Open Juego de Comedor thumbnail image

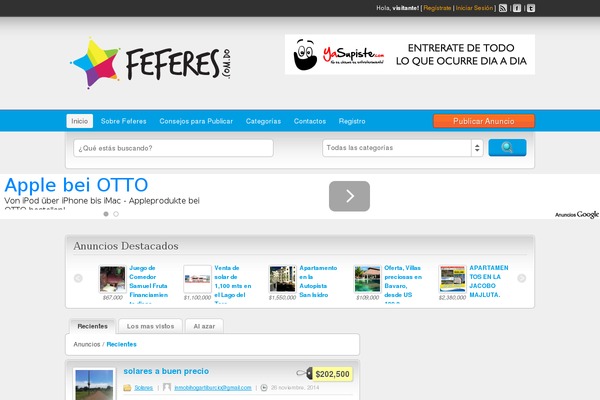(x=112, y=279)
